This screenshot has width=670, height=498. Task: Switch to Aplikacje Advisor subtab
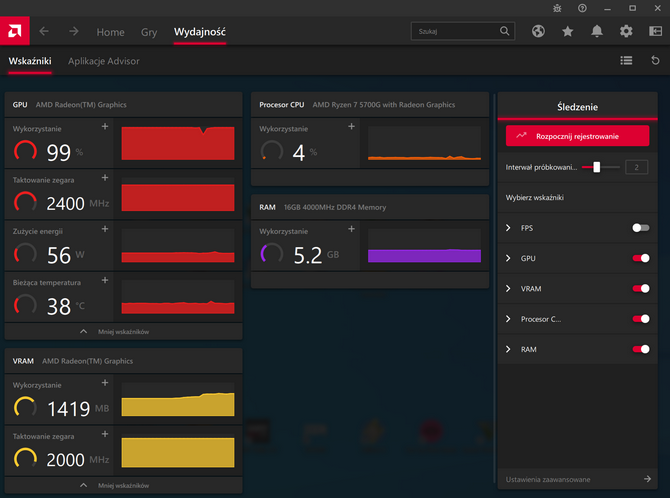coord(103,61)
